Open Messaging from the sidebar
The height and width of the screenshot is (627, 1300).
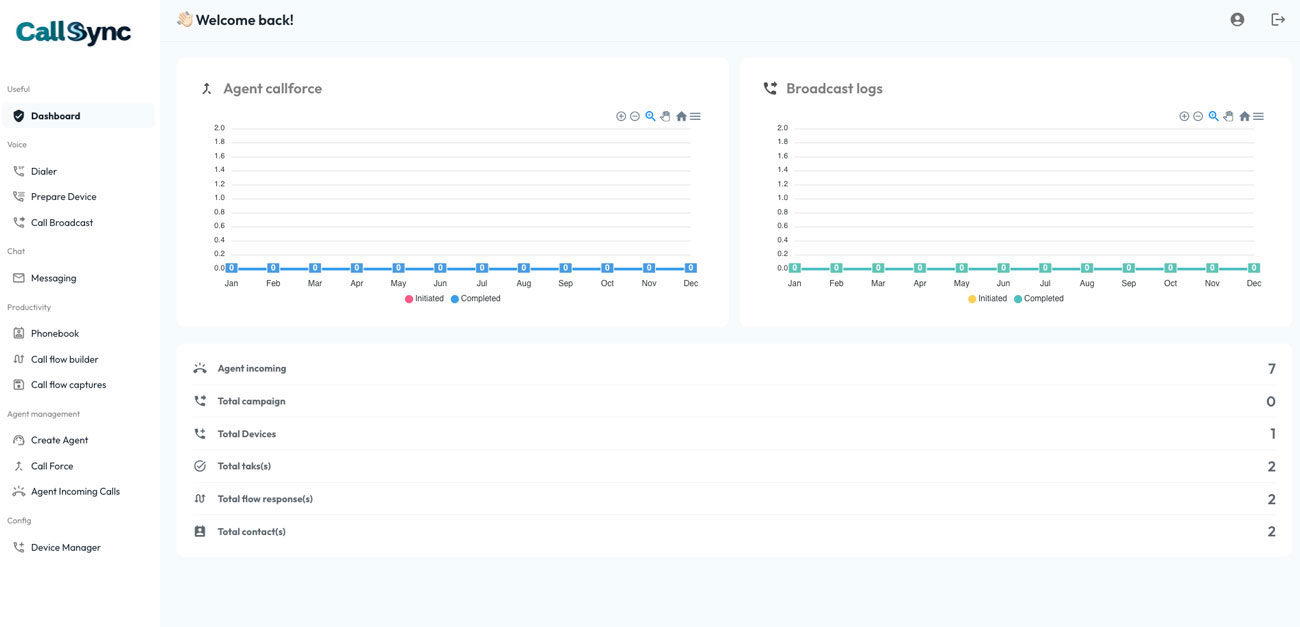tap(53, 279)
